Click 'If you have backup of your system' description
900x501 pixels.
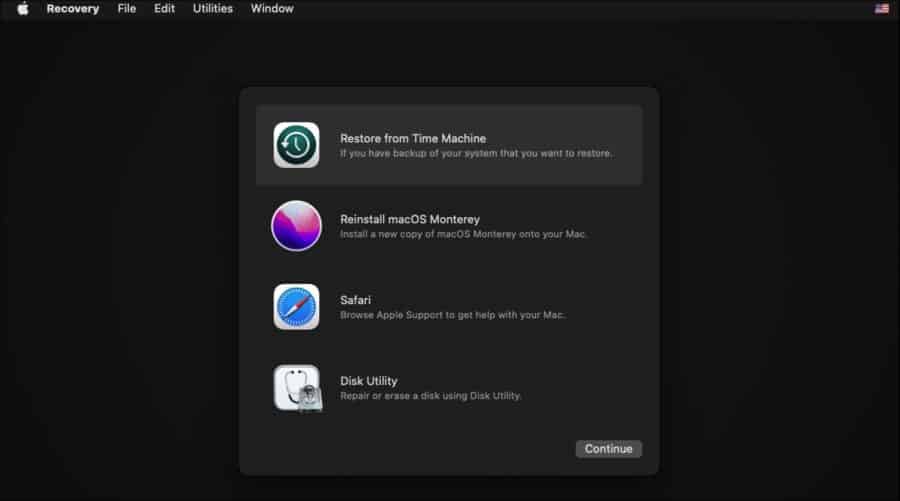click(x=476, y=153)
